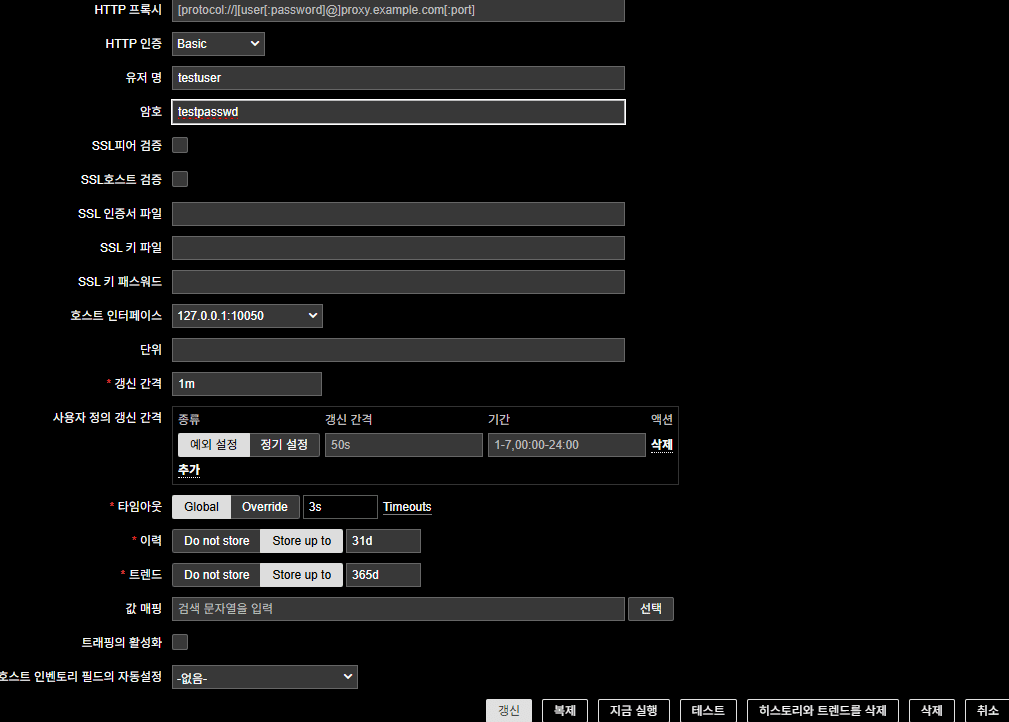Set 트렌드 to Do not store

pyautogui.click(x=216, y=575)
